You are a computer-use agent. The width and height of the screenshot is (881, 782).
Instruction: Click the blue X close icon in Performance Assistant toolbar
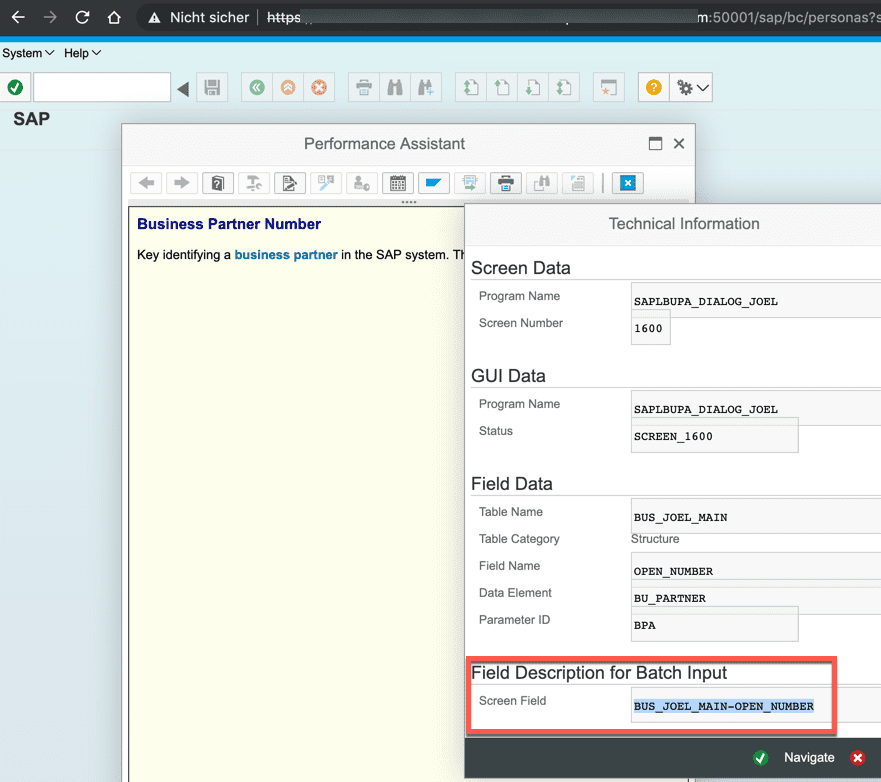coord(628,183)
